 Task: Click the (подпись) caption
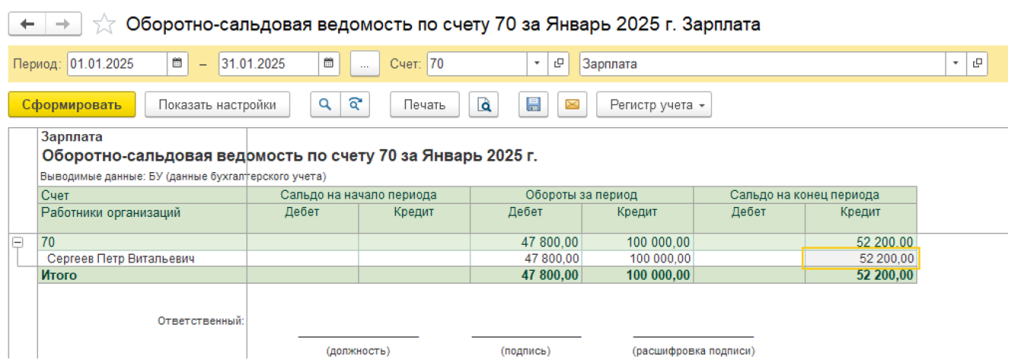point(526,351)
